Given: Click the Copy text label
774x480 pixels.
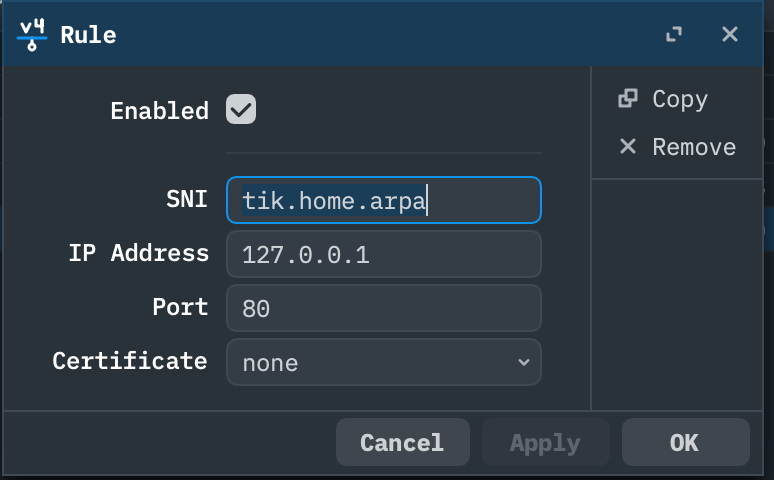Looking at the screenshot, I should tap(680, 99).
